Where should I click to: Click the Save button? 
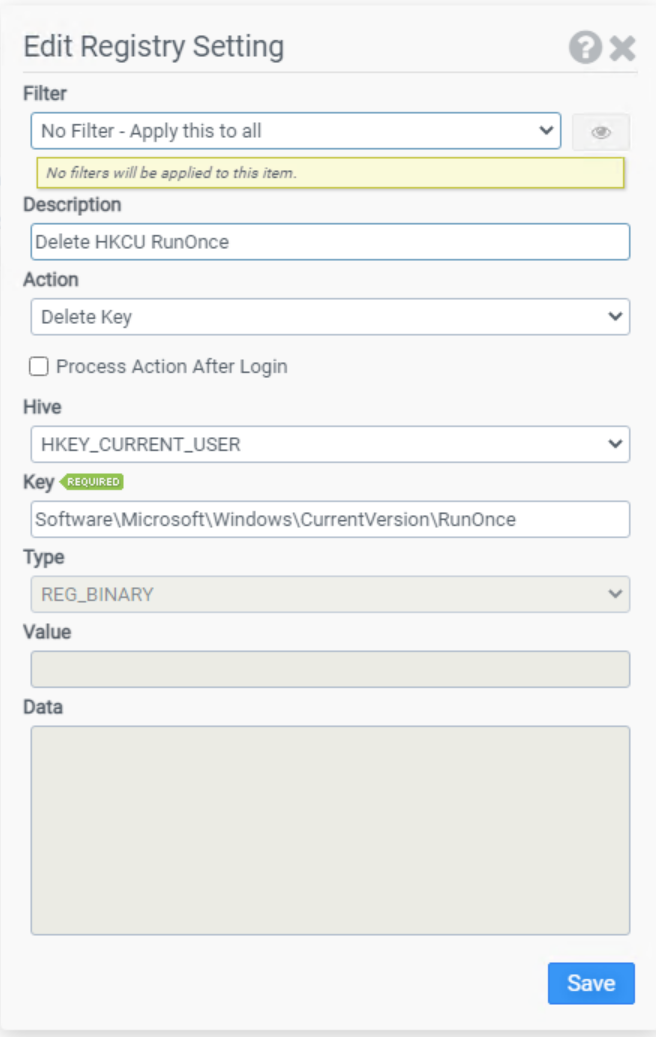(591, 983)
